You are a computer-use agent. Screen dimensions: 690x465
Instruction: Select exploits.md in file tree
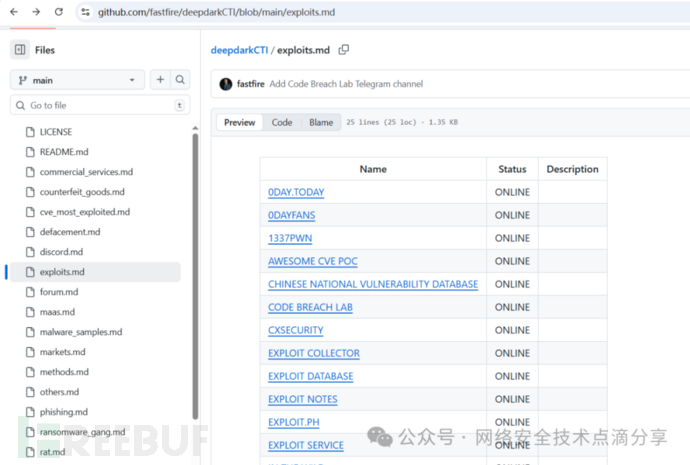pos(95,272)
